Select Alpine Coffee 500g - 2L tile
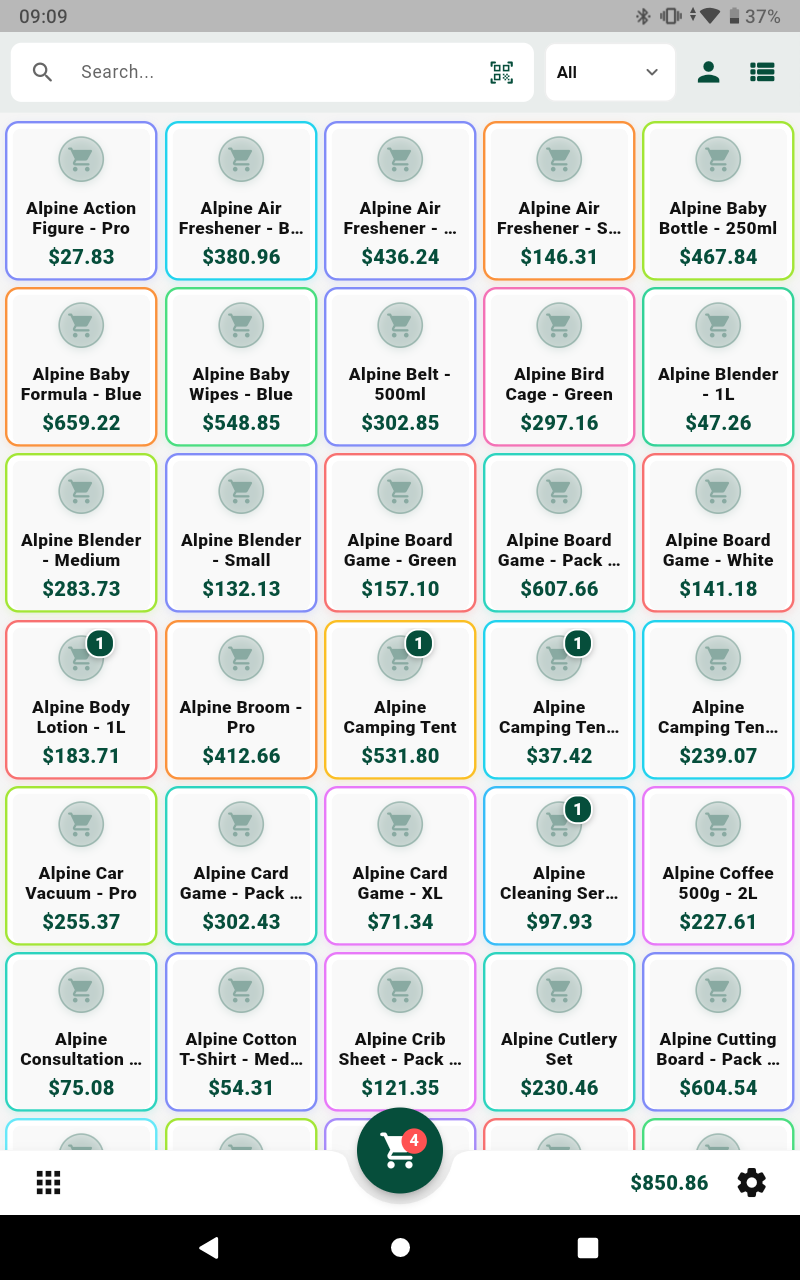800x1280 pixels. coord(718,866)
